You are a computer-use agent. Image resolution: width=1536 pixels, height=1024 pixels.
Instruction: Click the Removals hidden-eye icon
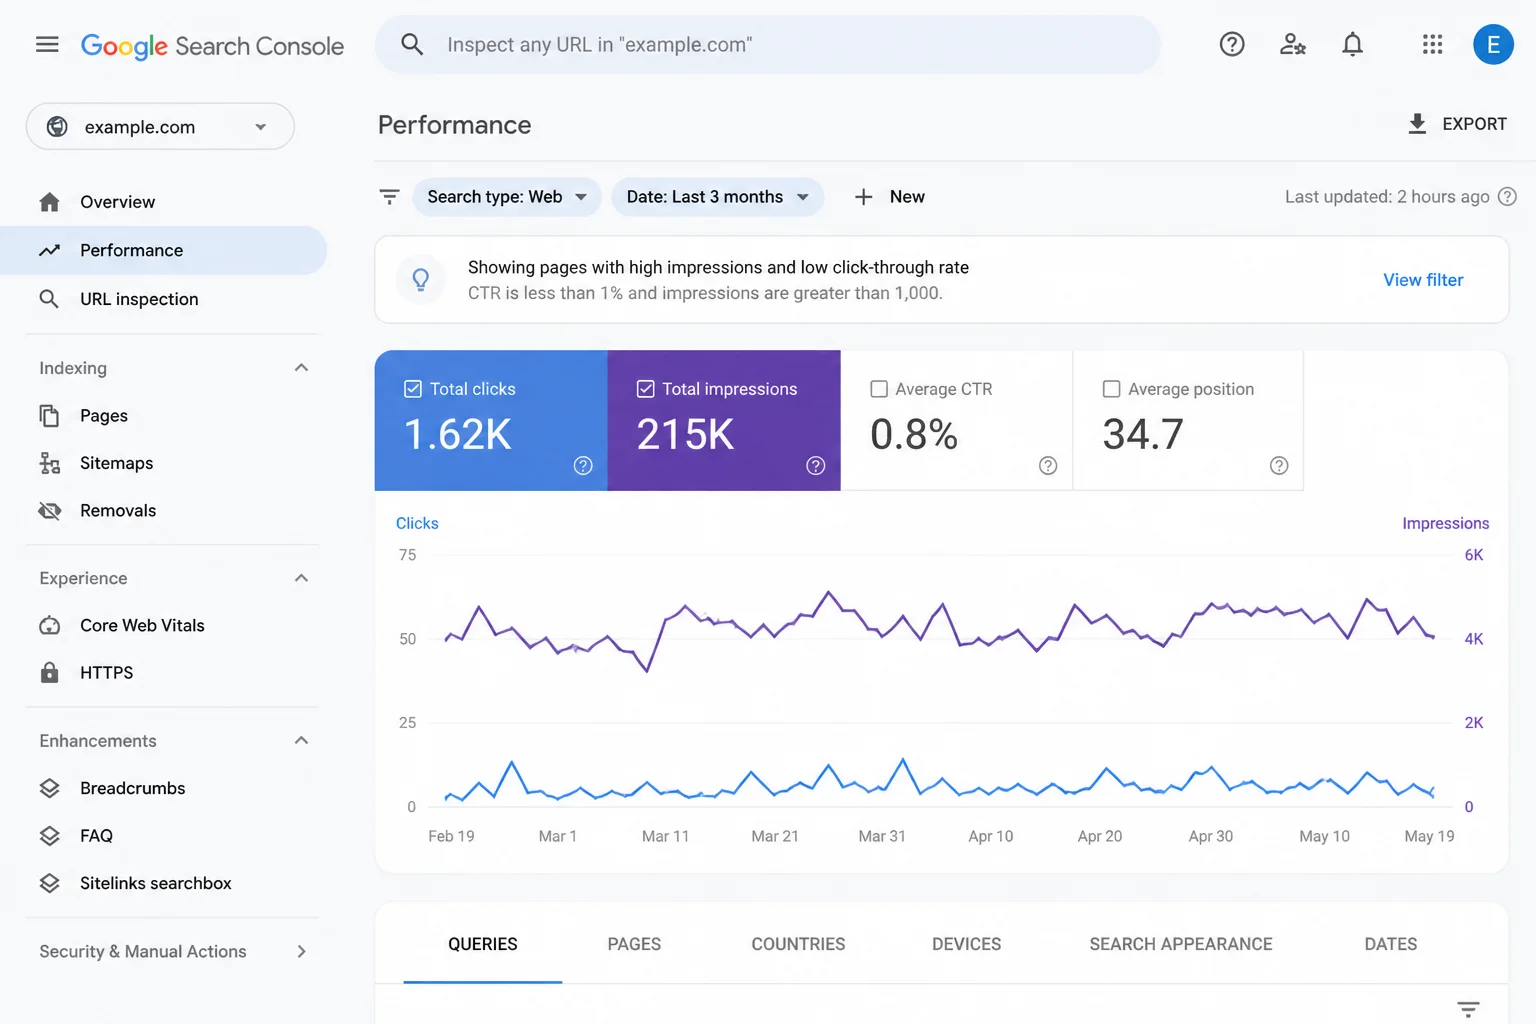click(x=49, y=511)
